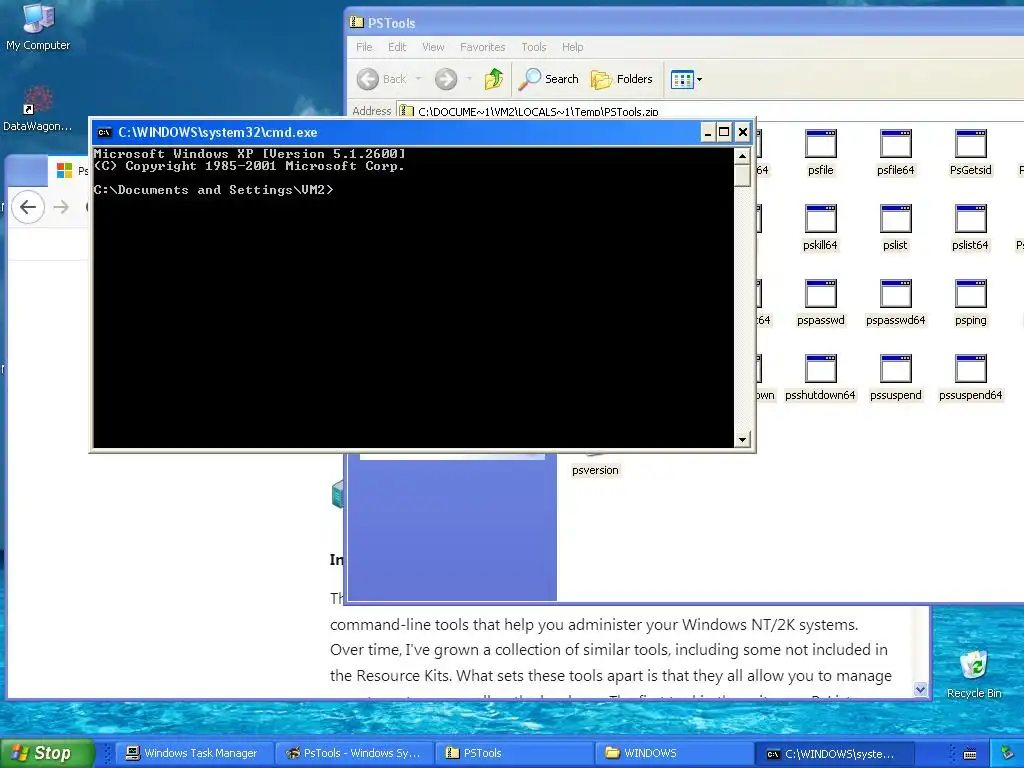
Task: Click the psversion file label
Action: 595,470
